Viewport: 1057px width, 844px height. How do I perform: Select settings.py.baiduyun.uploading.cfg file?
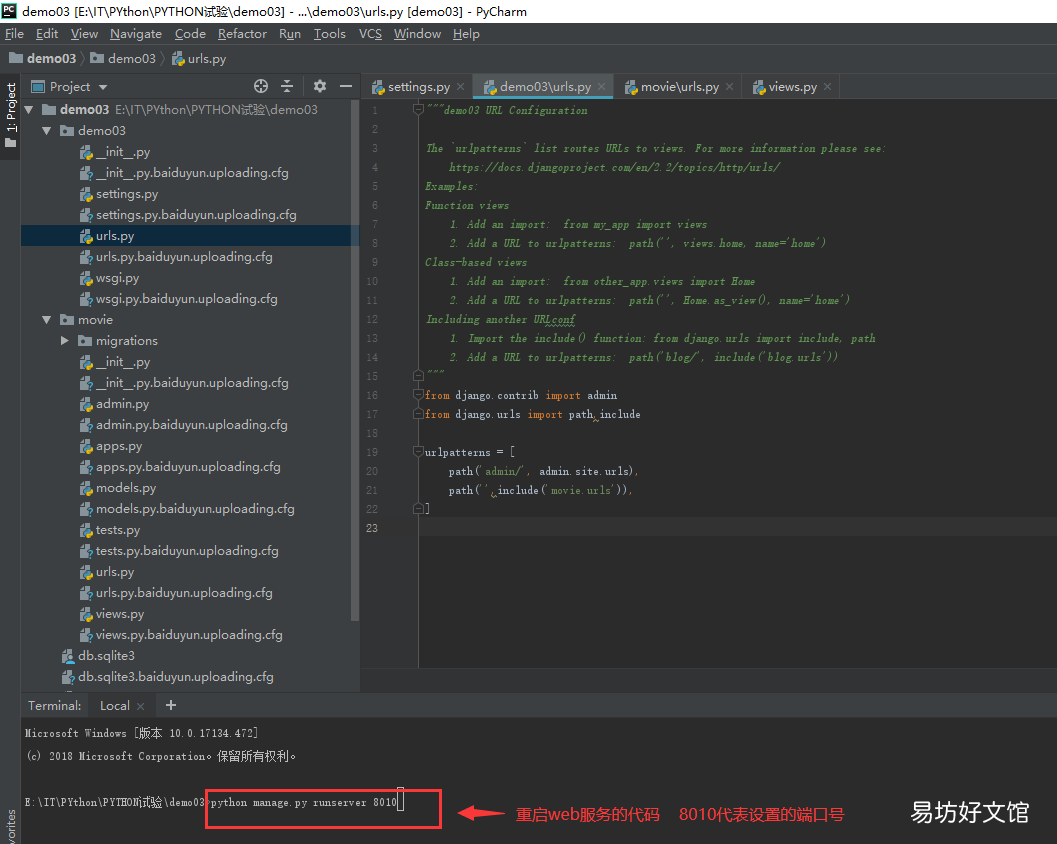195,215
